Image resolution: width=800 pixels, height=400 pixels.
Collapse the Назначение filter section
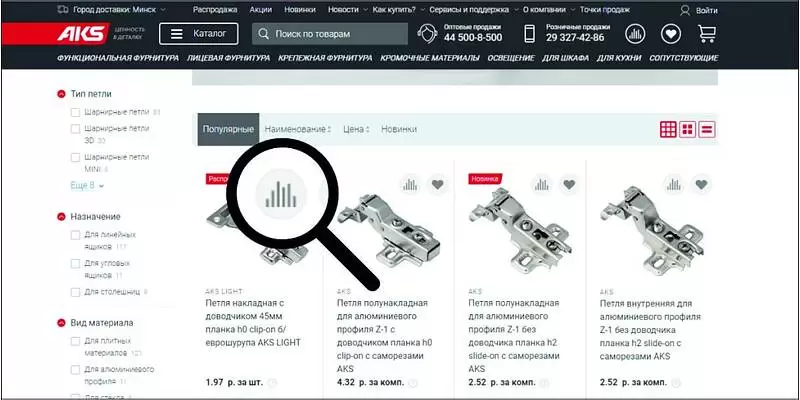(x=61, y=217)
